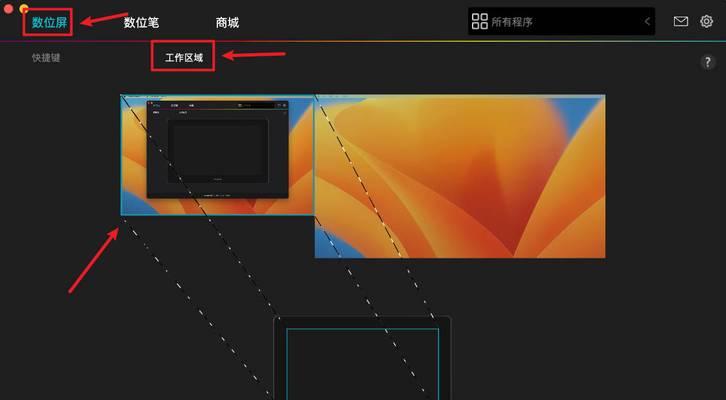
Task: Minimize the window with yellow button
Action: click(x=24, y=8)
